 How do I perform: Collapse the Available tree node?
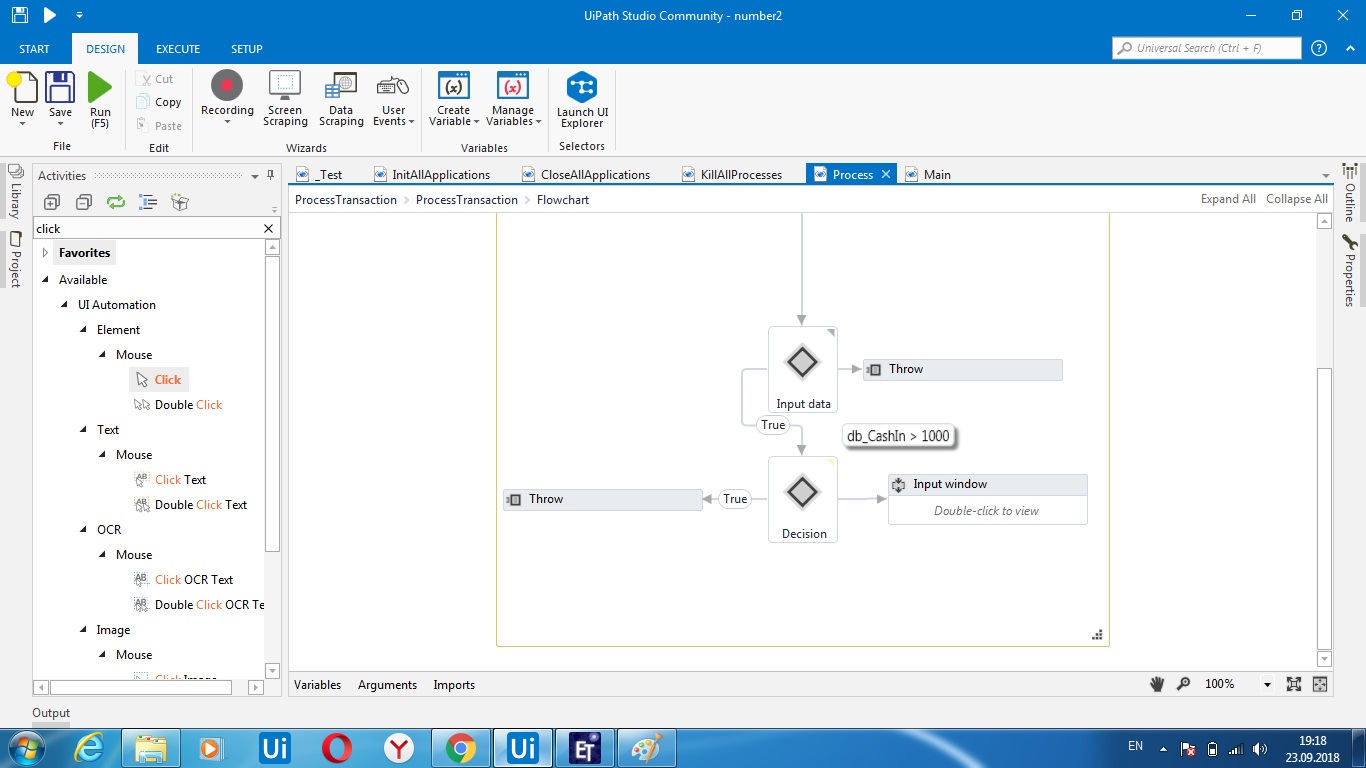pos(45,280)
